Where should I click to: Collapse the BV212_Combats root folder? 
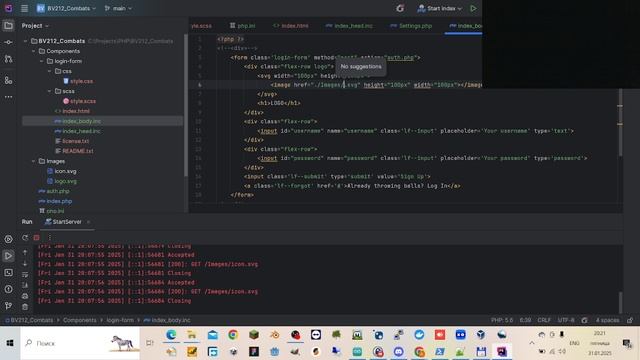point(26,41)
